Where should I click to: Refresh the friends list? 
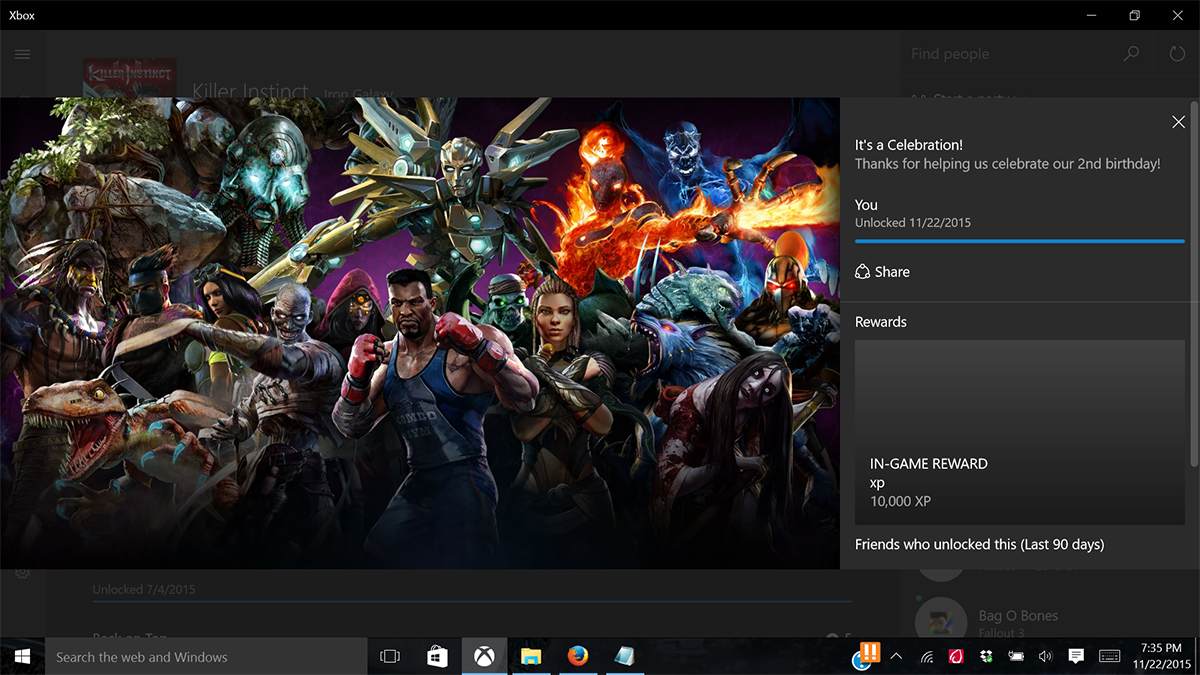click(1177, 54)
